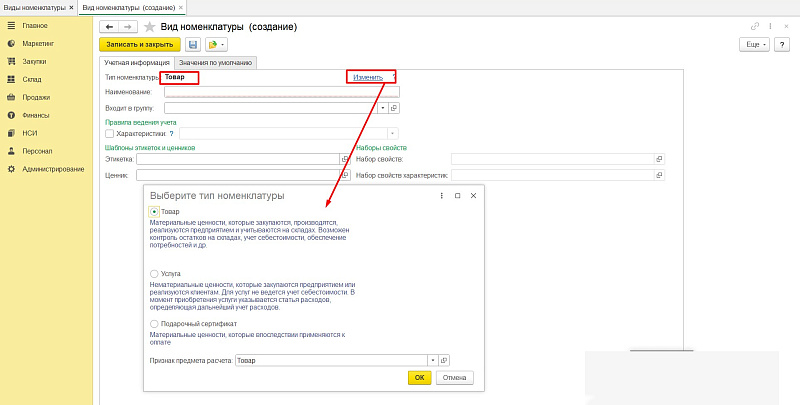800x405 pixels.
Task: Click the Изменить link
Action: tap(367, 77)
